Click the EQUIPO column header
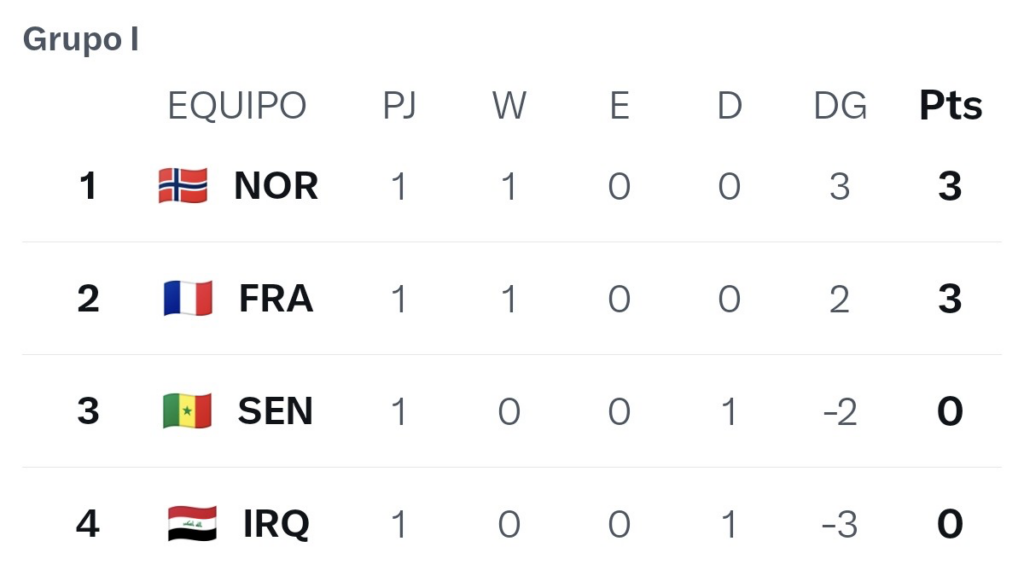The image size is (1024, 582). pyautogui.click(x=237, y=106)
